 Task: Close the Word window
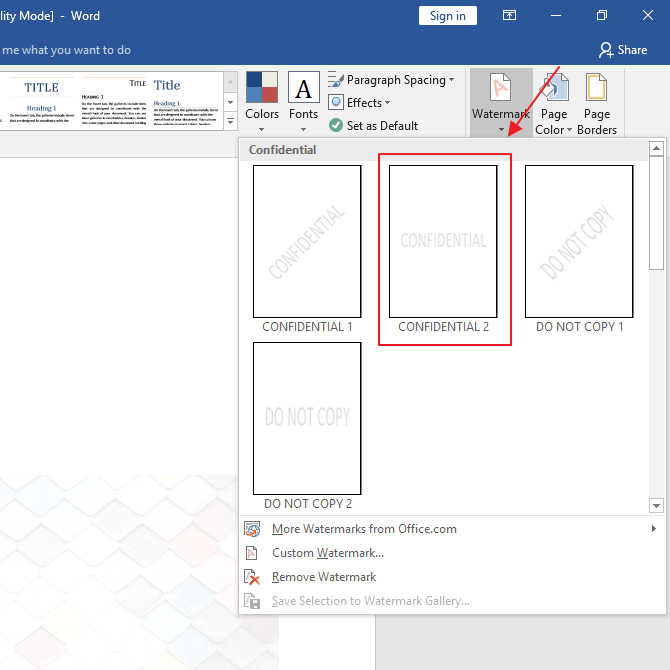[648, 16]
